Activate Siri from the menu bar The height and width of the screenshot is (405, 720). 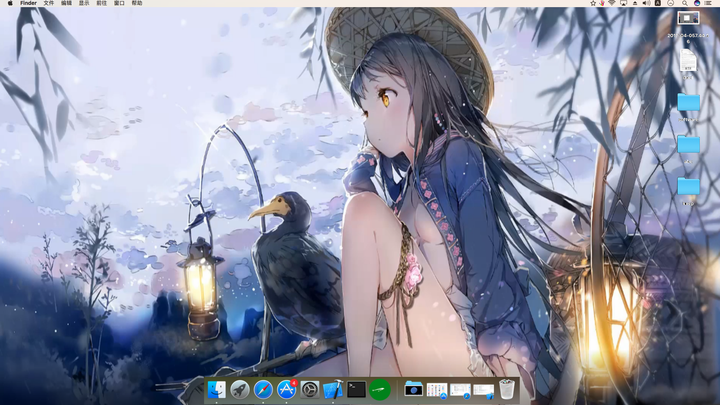697,3
